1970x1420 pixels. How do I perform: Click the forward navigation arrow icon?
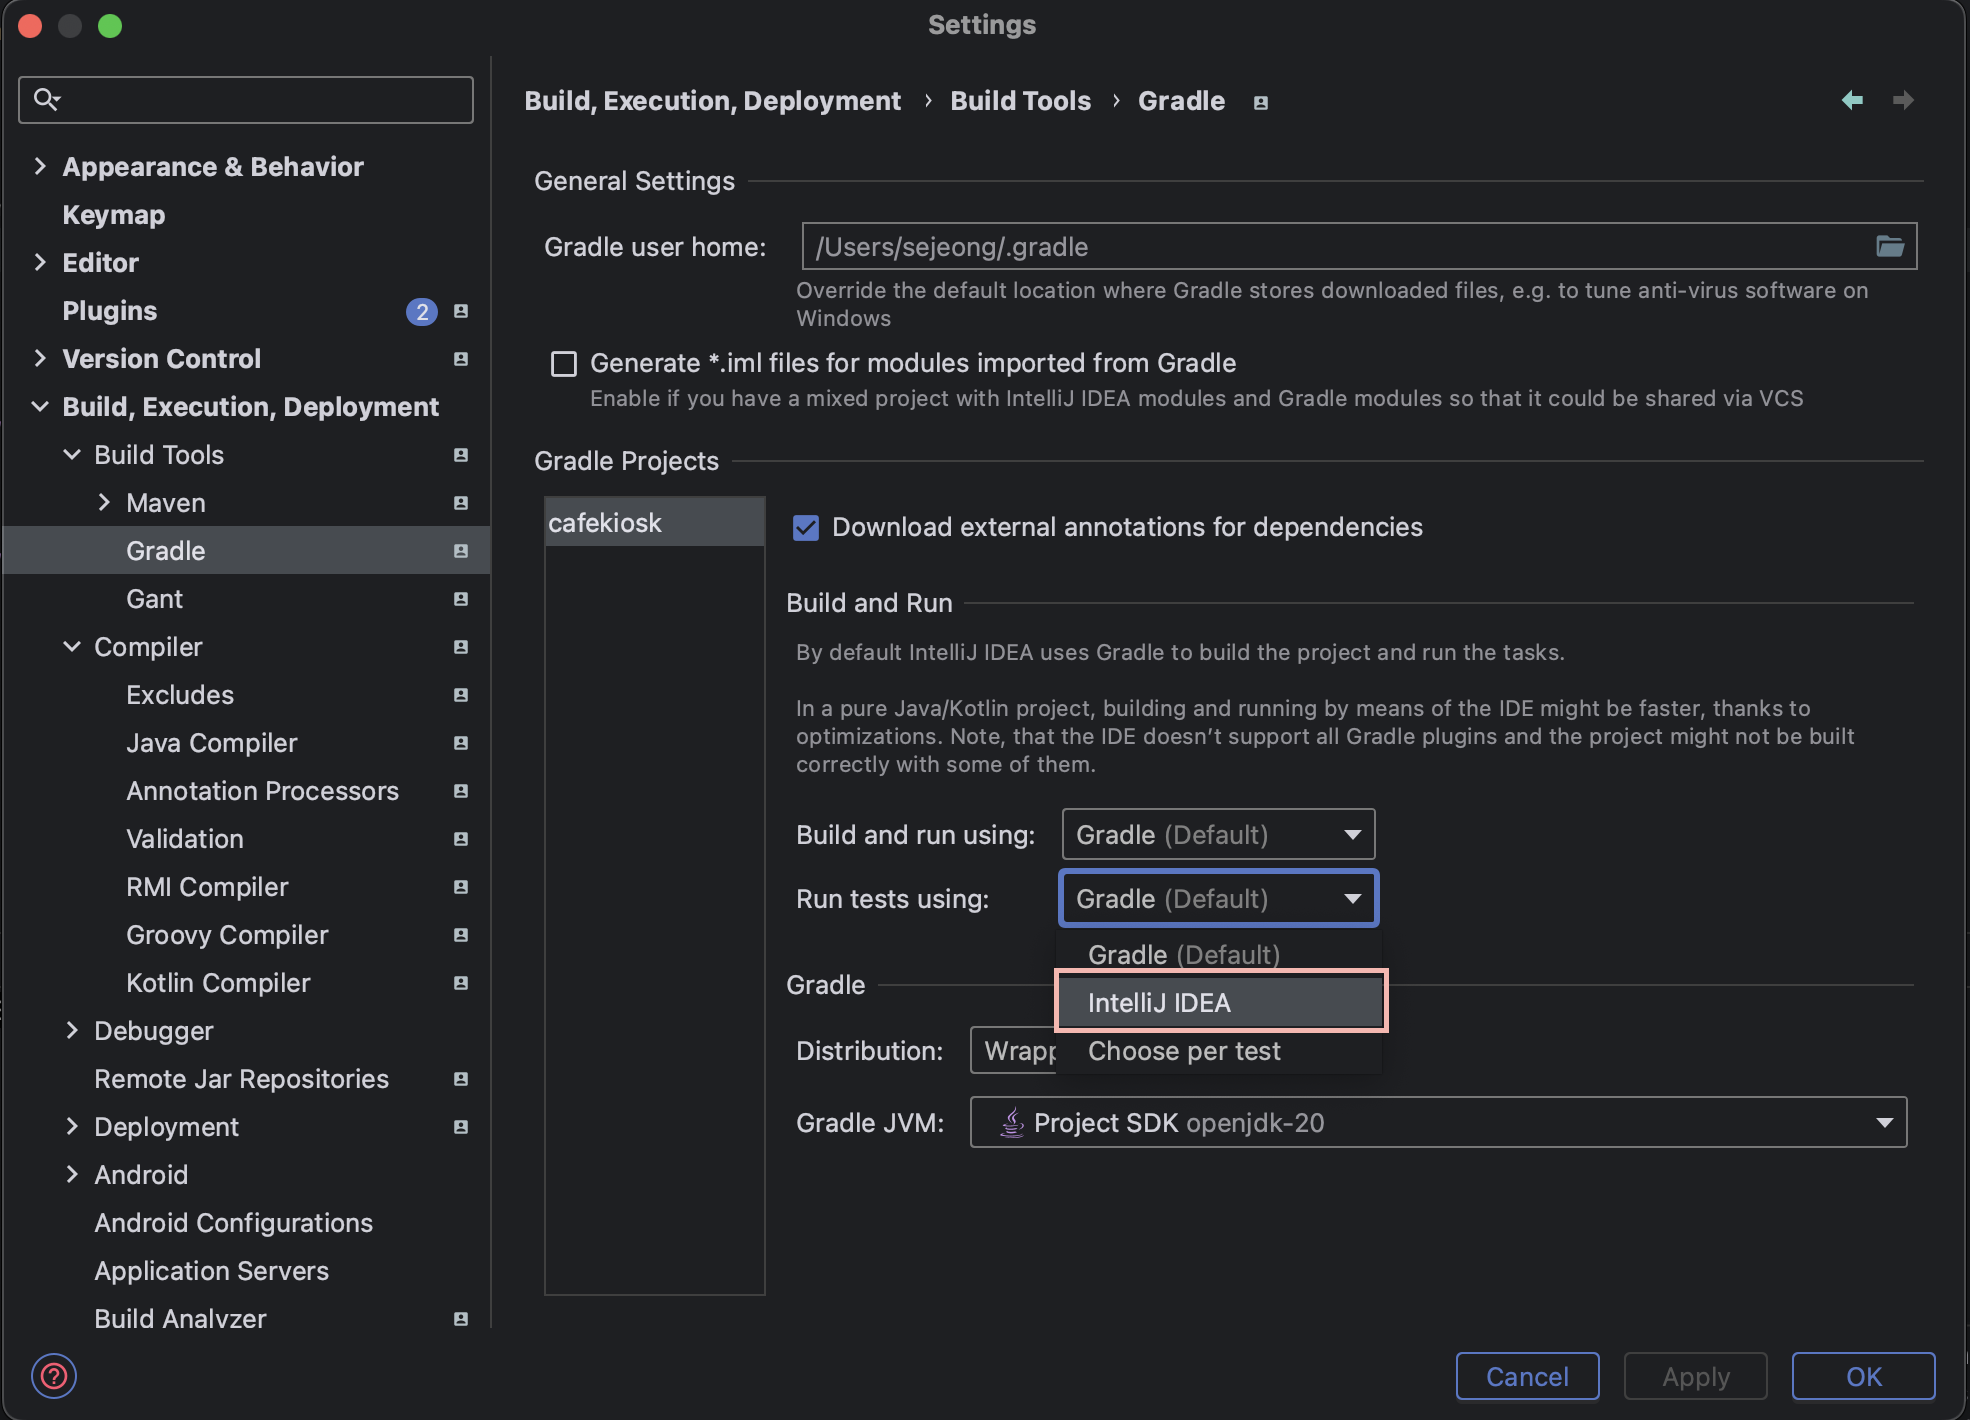click(x=1903, y=100)
